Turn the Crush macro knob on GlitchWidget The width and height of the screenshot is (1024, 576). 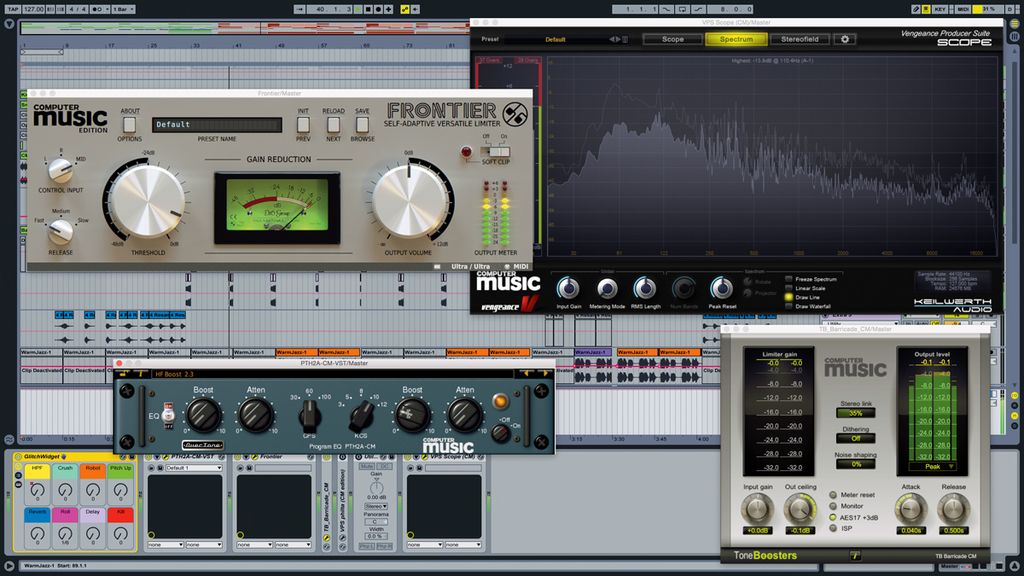[65, 491]
